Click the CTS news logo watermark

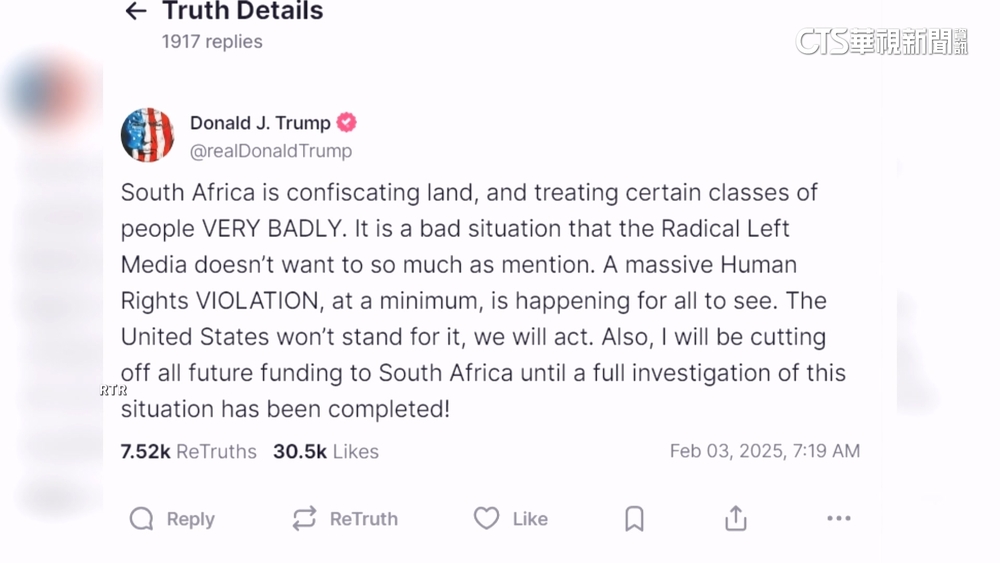[x=881, y=41]
